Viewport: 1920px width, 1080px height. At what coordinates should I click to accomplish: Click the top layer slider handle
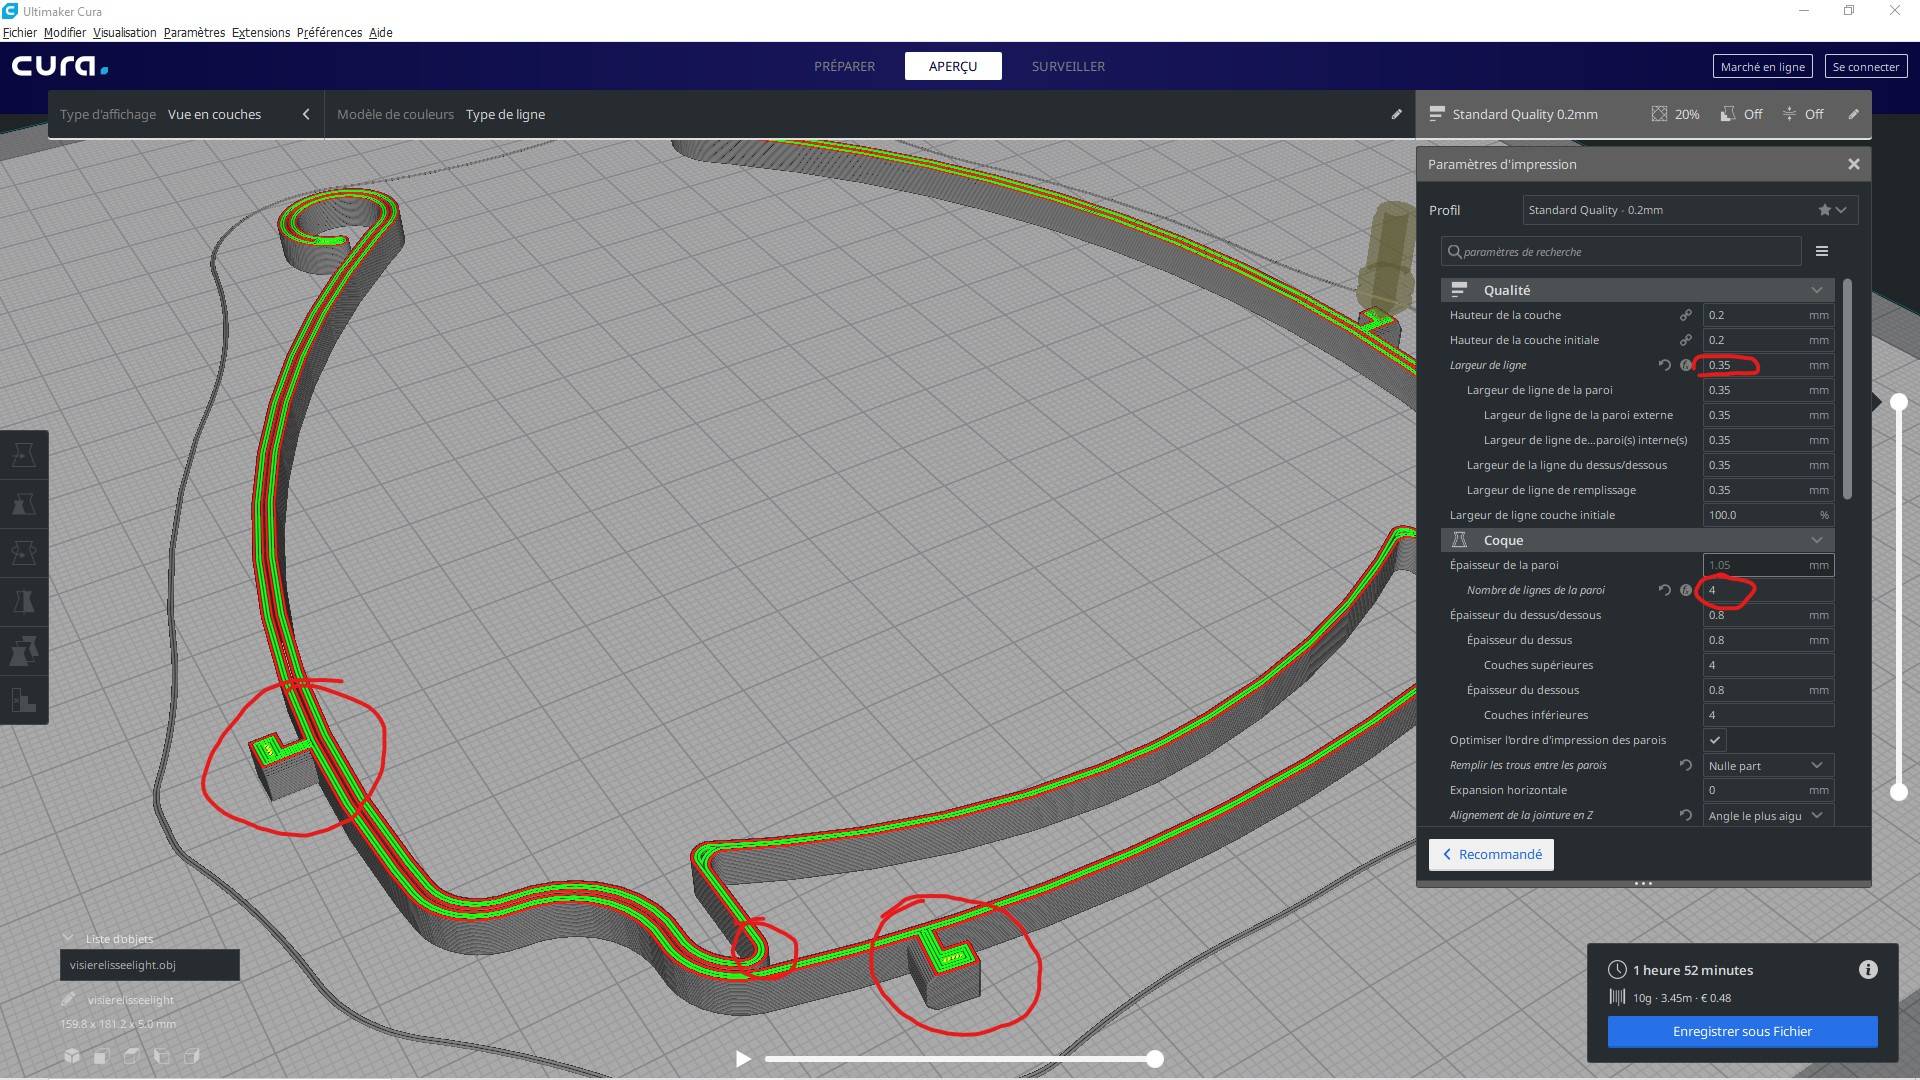pyautogui.click(x=1898, y=402)
